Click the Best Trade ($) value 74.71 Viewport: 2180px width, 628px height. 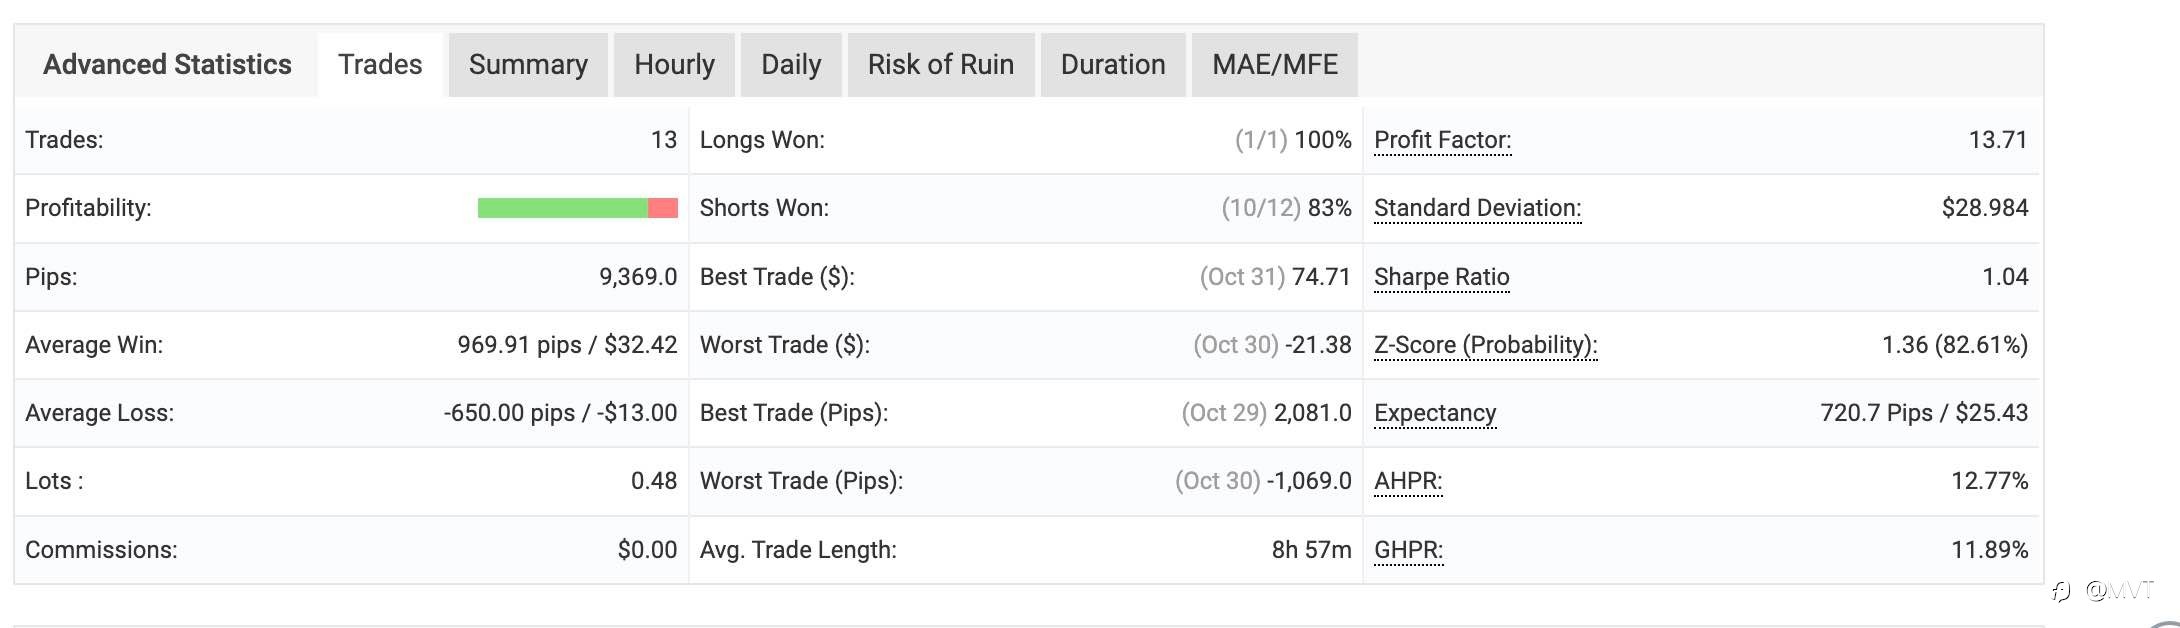pyautogui.click(x=1321, y=277)
